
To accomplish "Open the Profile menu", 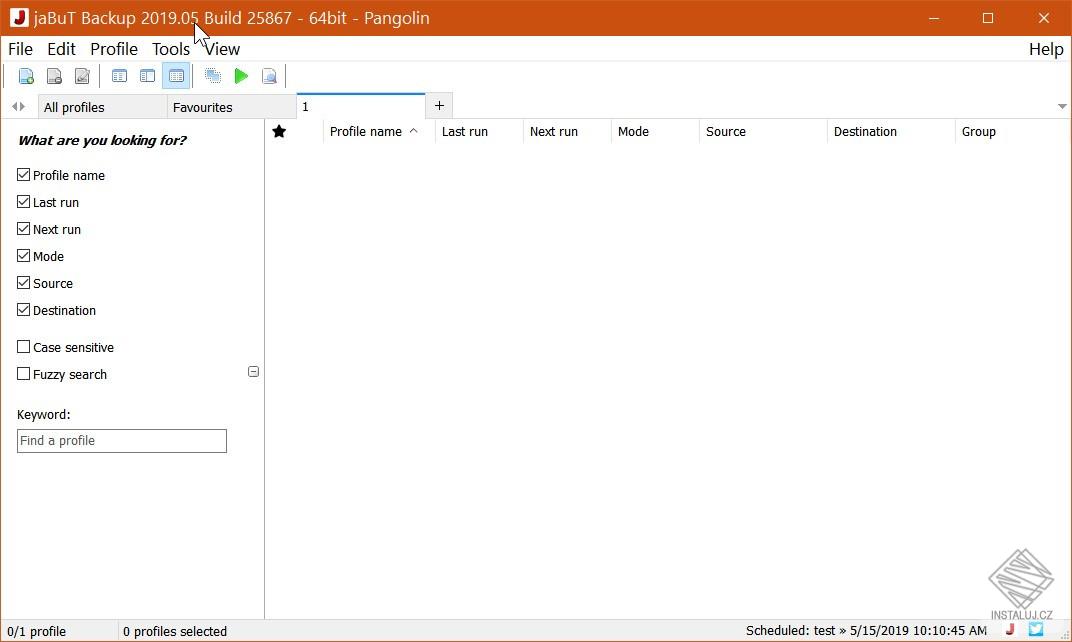I will (x=114, y=49).
